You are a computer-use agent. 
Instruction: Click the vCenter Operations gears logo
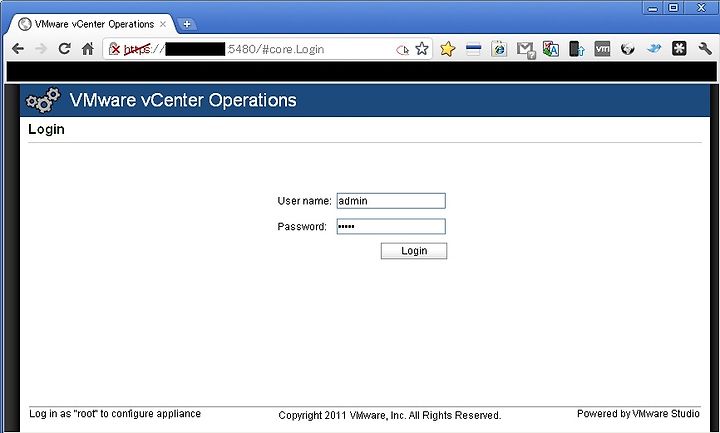(43, 100)
